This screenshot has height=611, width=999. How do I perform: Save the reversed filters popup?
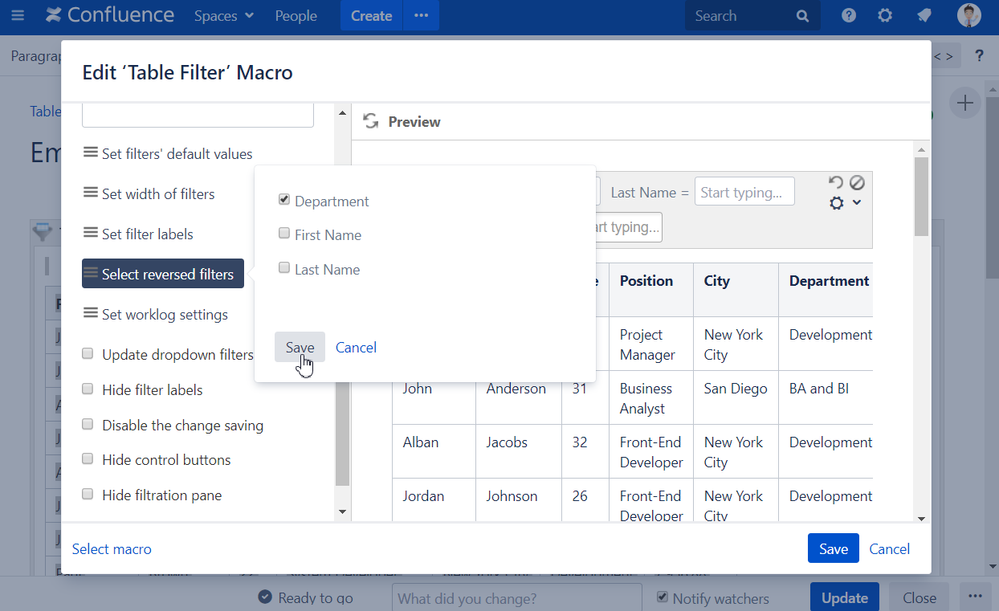point(299,347)
